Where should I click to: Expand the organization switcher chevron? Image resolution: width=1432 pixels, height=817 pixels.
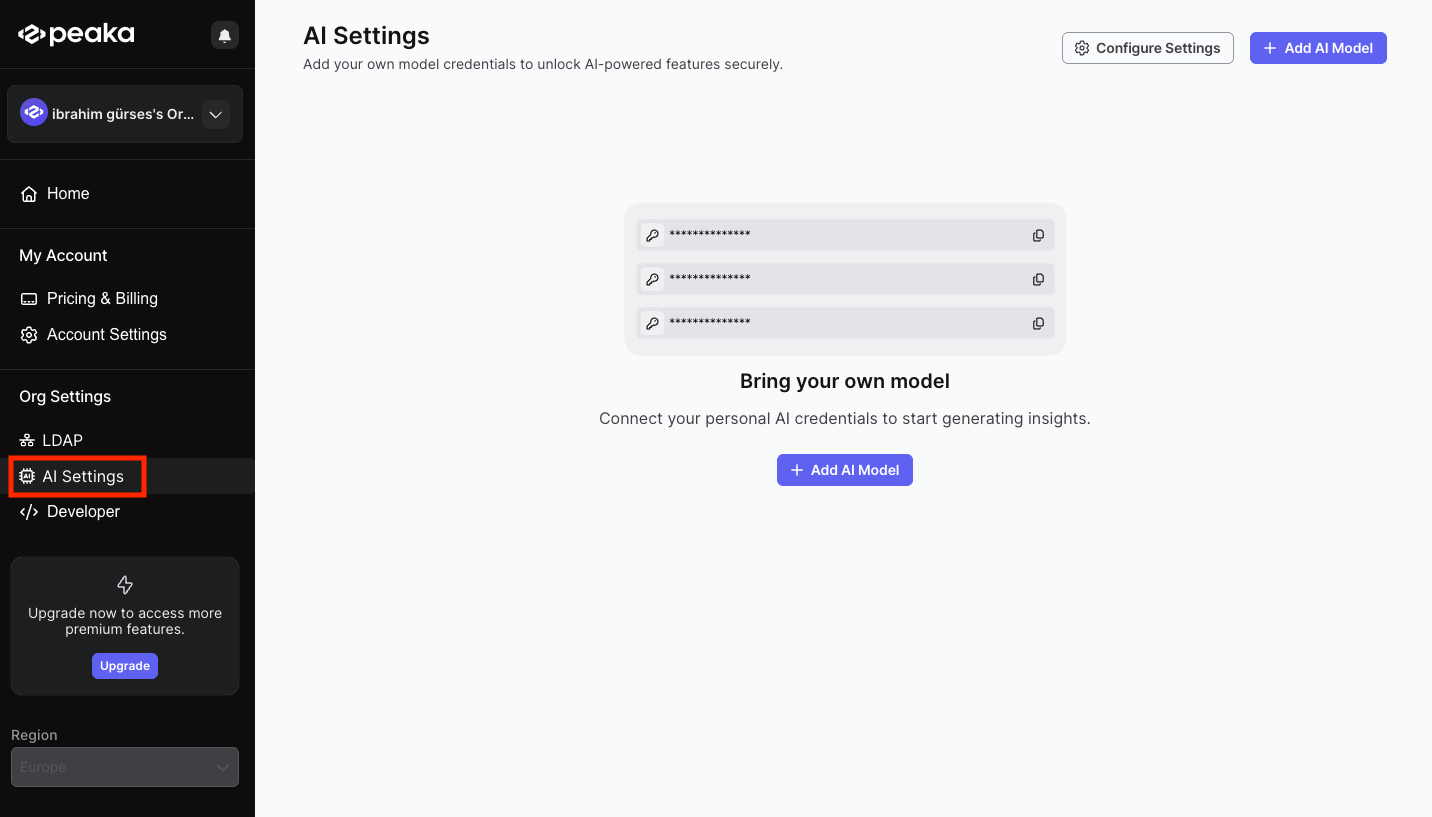tap(215, 115)
